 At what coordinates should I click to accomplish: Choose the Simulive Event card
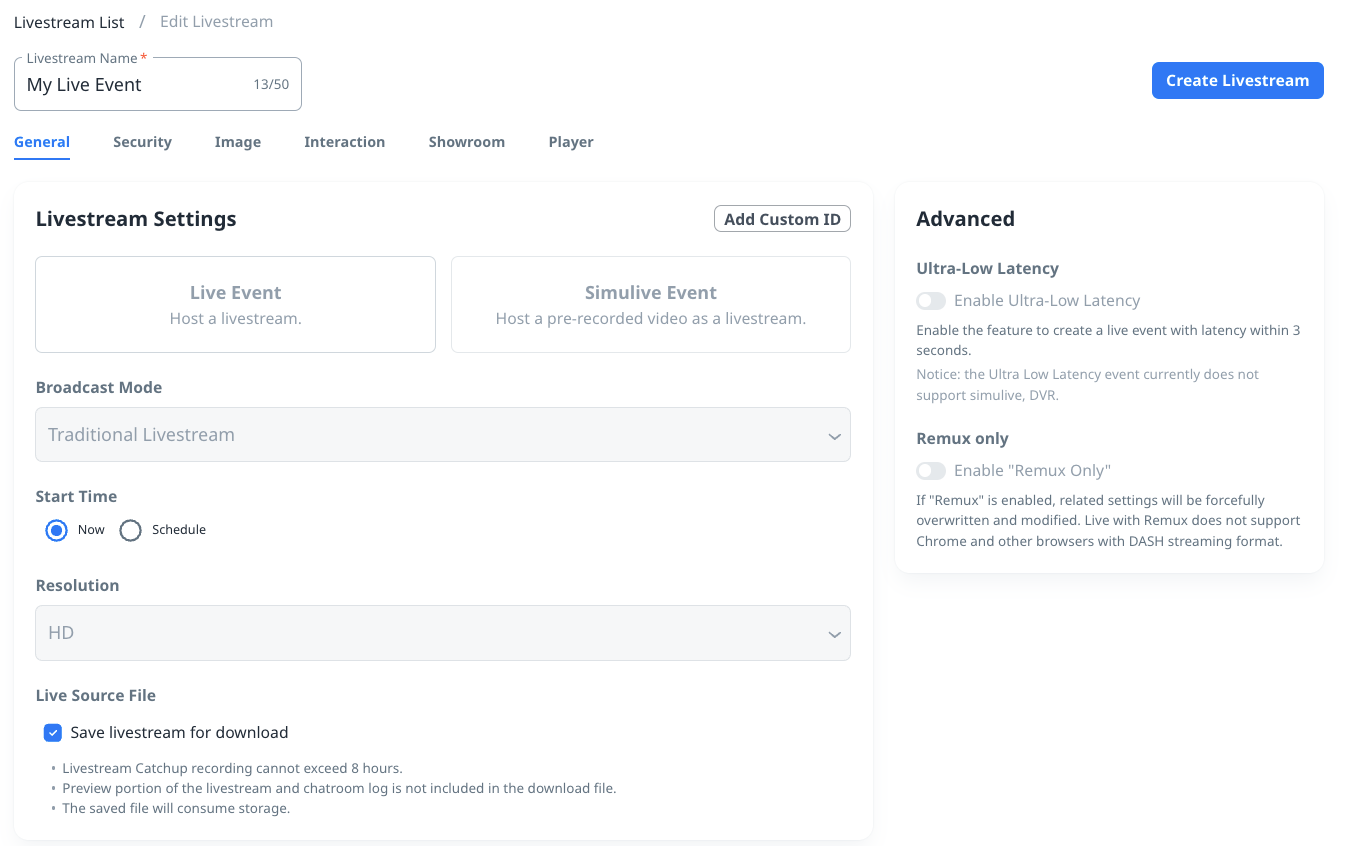click(650, 305)
